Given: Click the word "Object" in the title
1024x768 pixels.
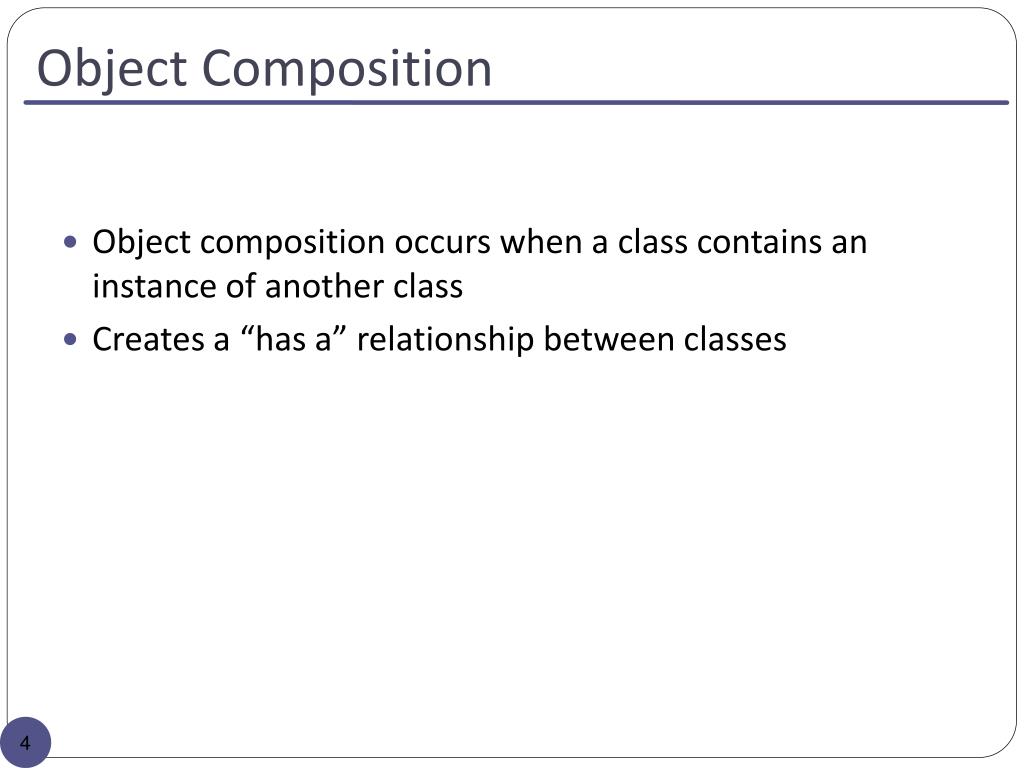Looking at the screenshot, I should pos(112,69).
